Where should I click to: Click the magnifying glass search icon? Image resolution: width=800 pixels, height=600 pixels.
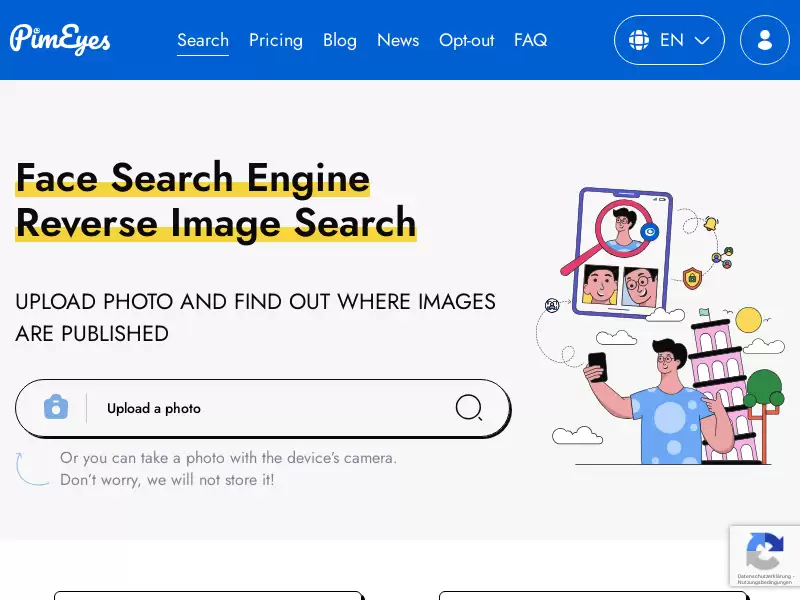(468, 407)
